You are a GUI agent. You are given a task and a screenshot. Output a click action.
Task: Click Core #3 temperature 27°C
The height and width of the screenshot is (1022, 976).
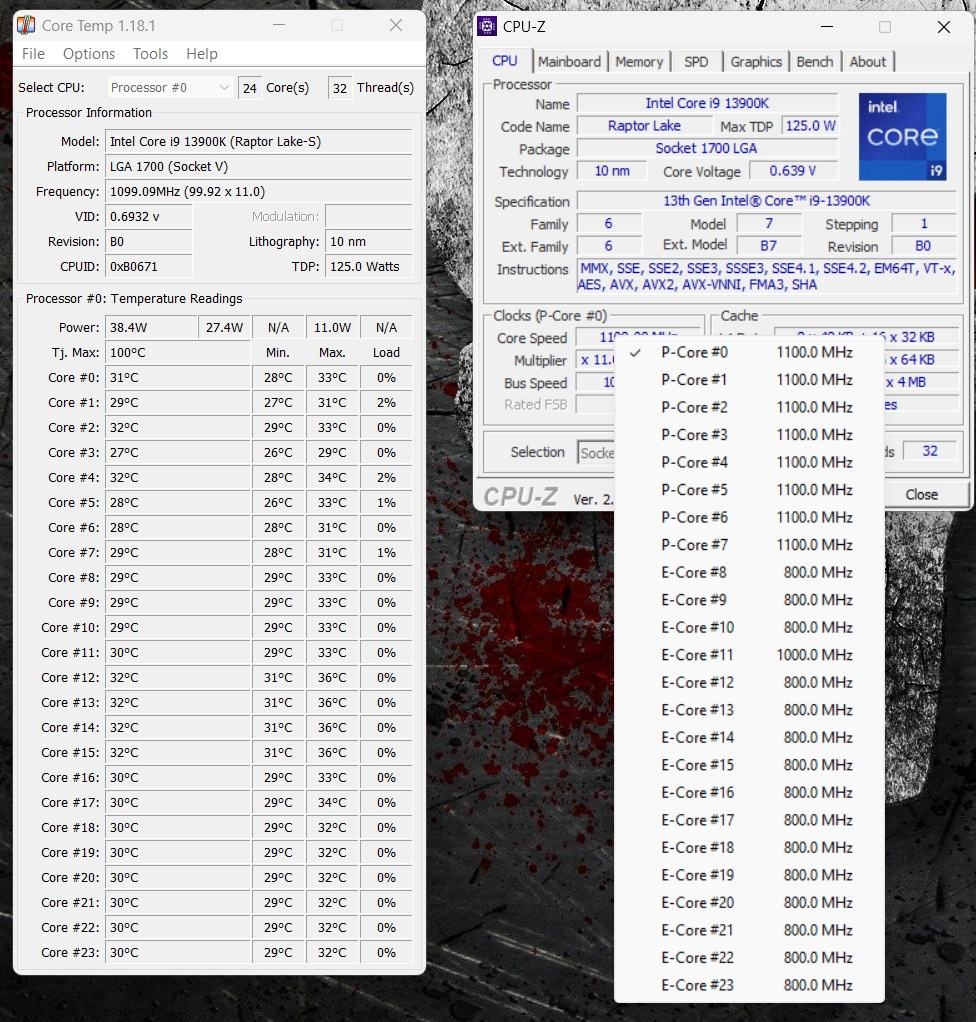click(177, 452)
